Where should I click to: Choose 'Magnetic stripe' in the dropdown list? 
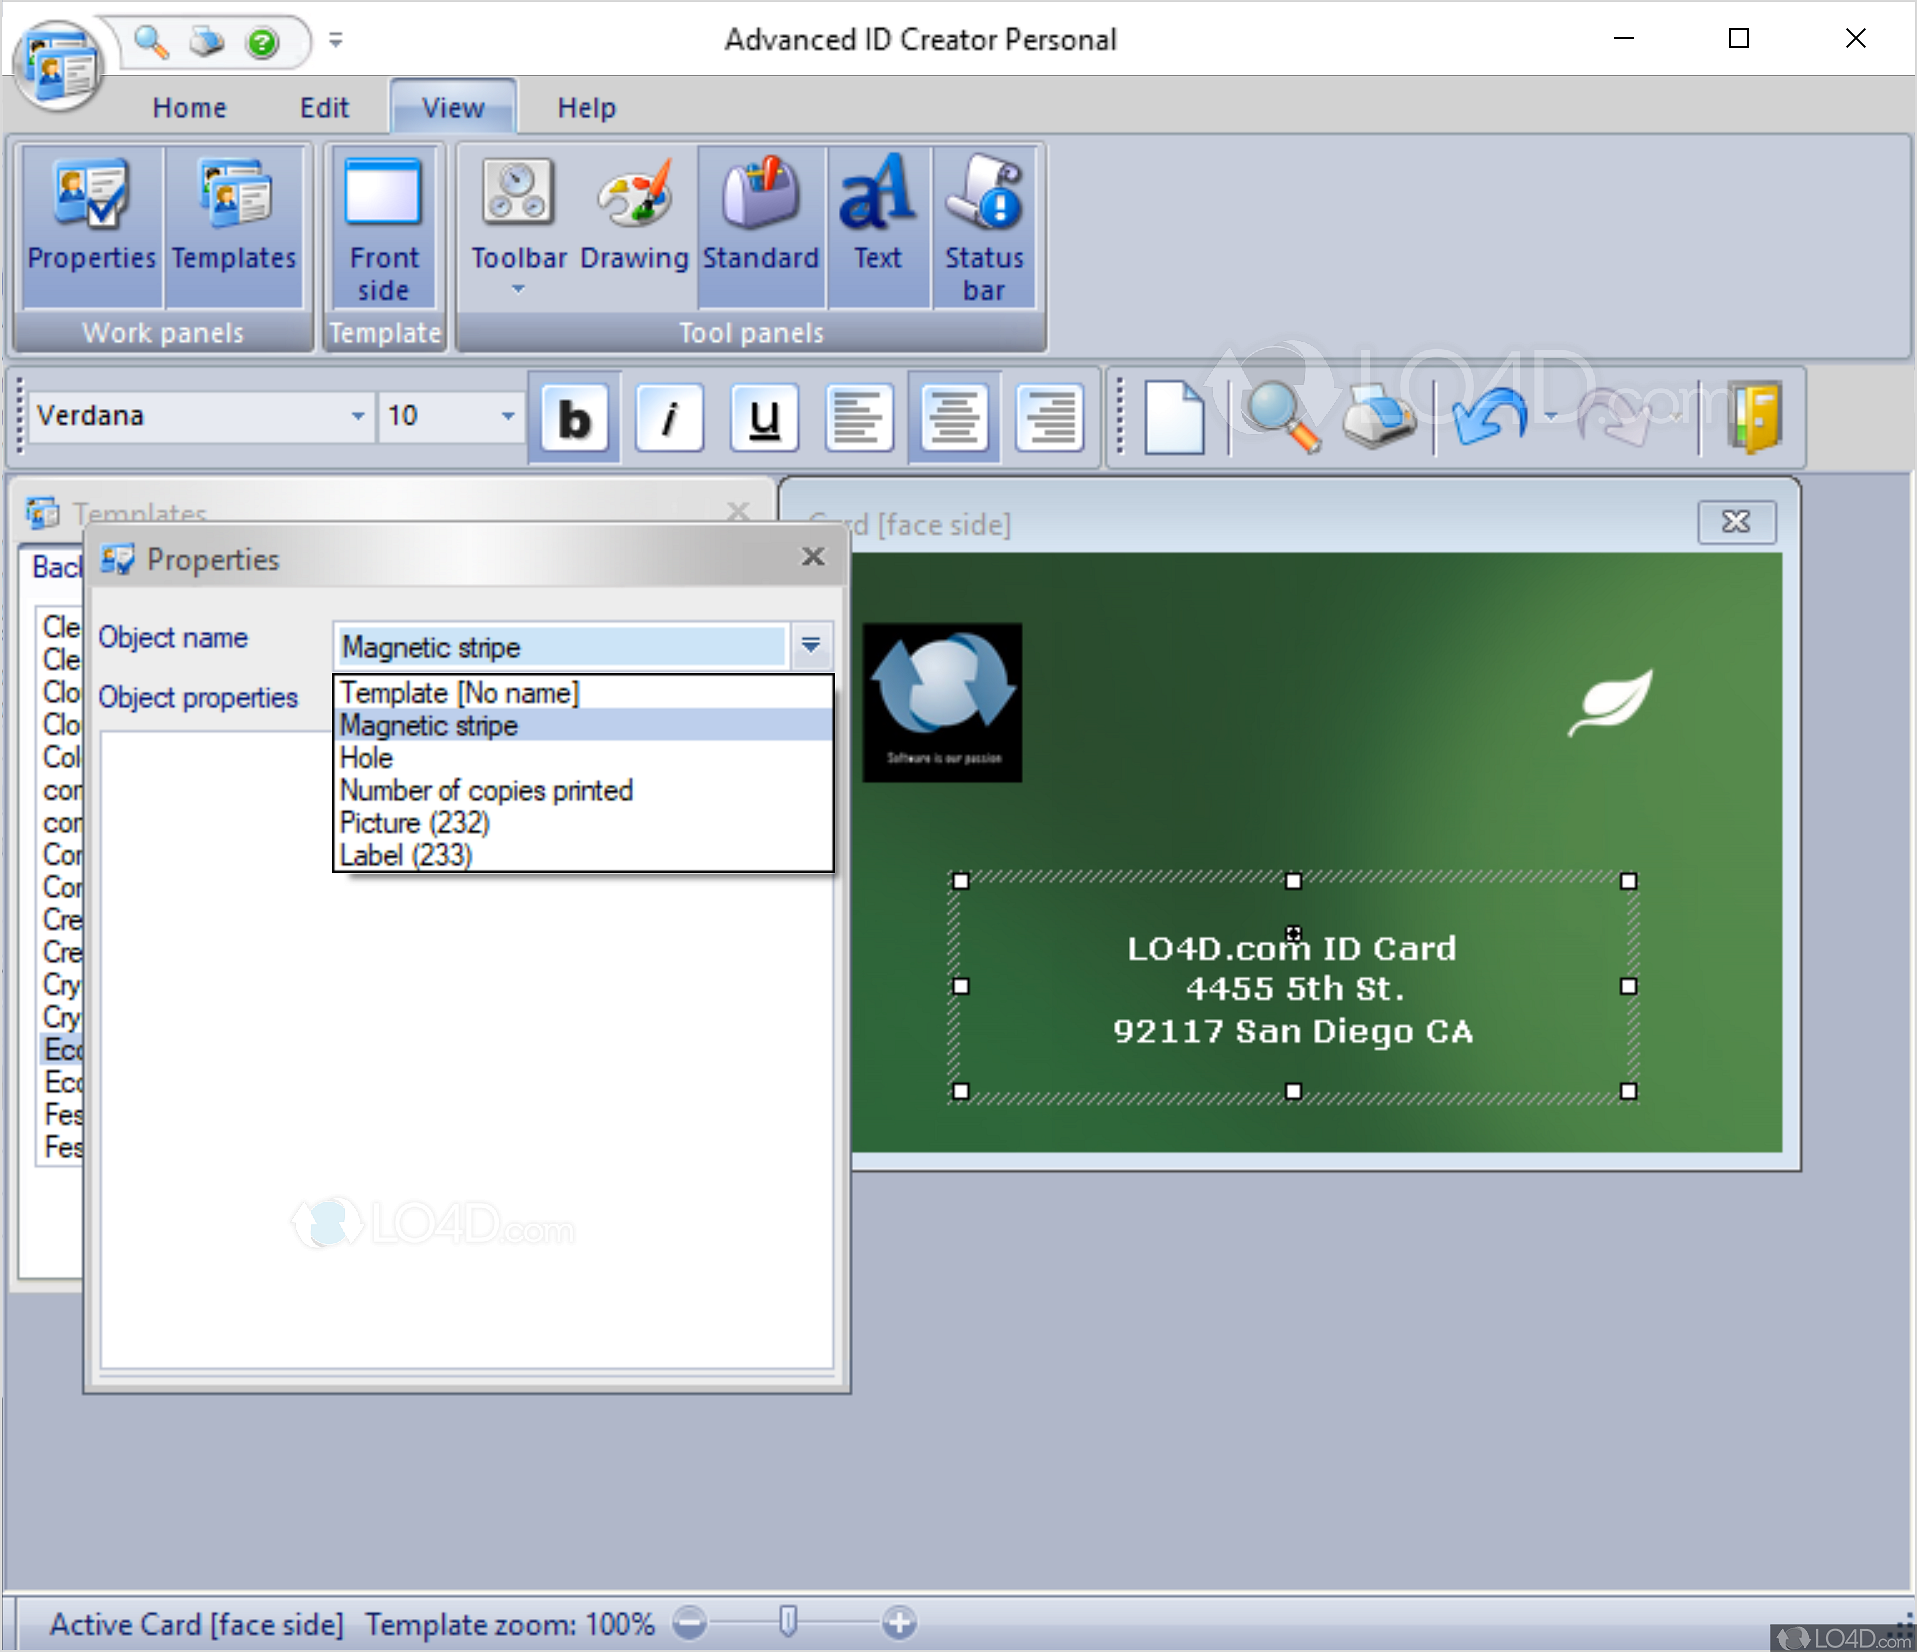(x=583, y=725)
